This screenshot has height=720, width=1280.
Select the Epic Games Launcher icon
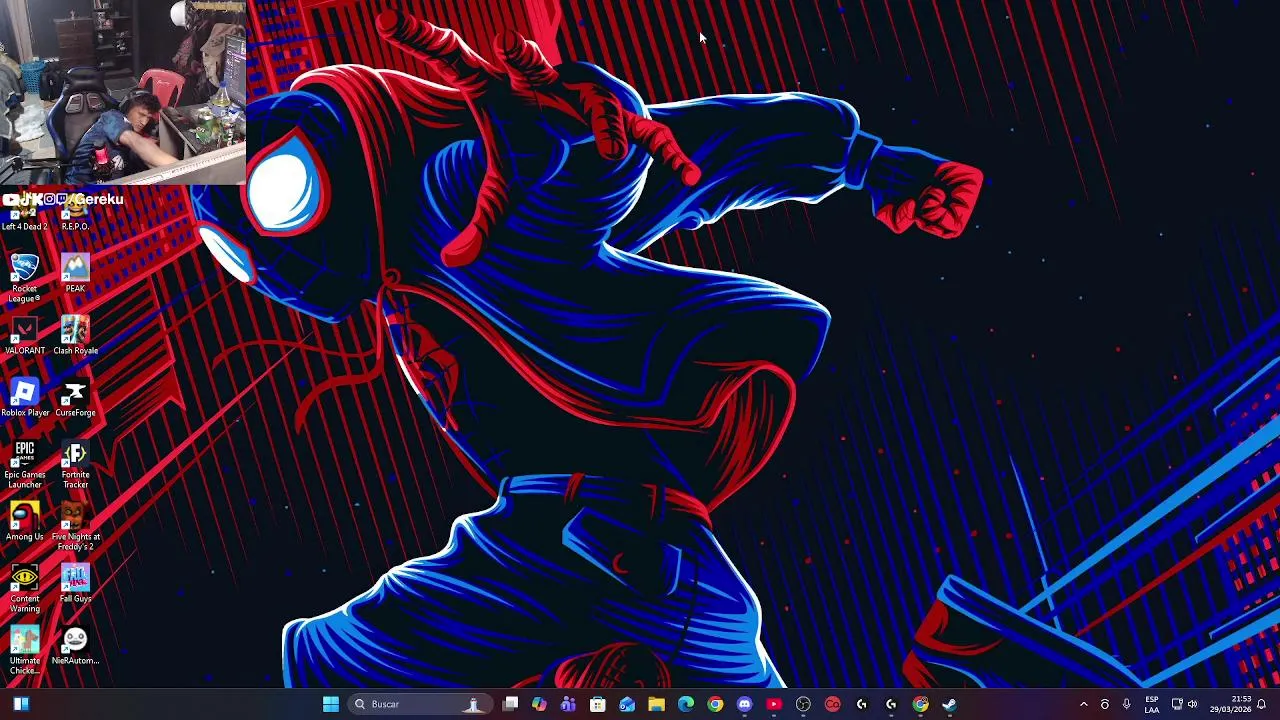[x=24, y=464]
